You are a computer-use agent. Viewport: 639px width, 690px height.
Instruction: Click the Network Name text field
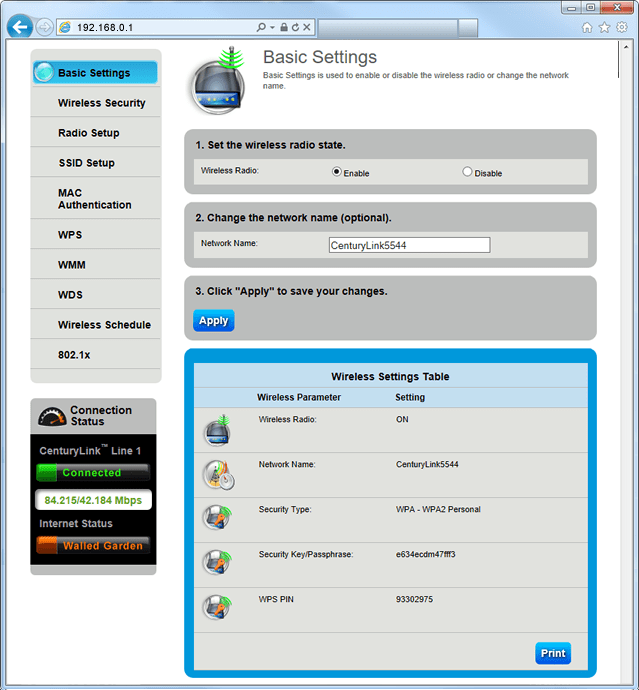click(x=409, y=245)
